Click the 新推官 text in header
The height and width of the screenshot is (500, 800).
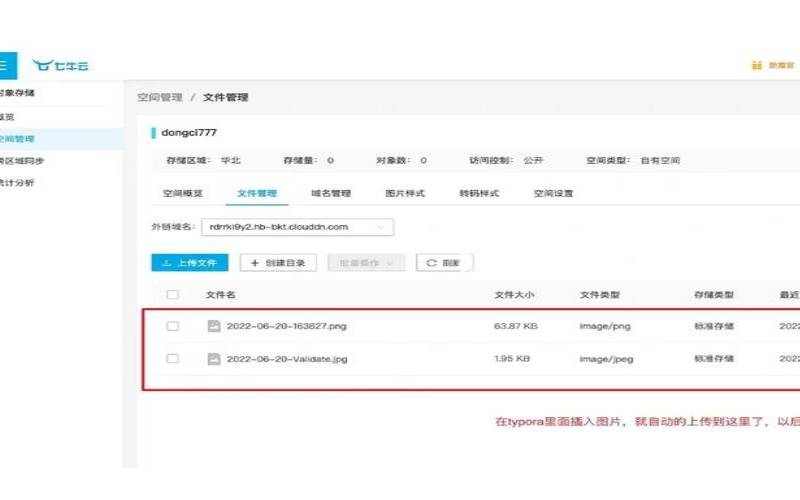tap(781, 65)
